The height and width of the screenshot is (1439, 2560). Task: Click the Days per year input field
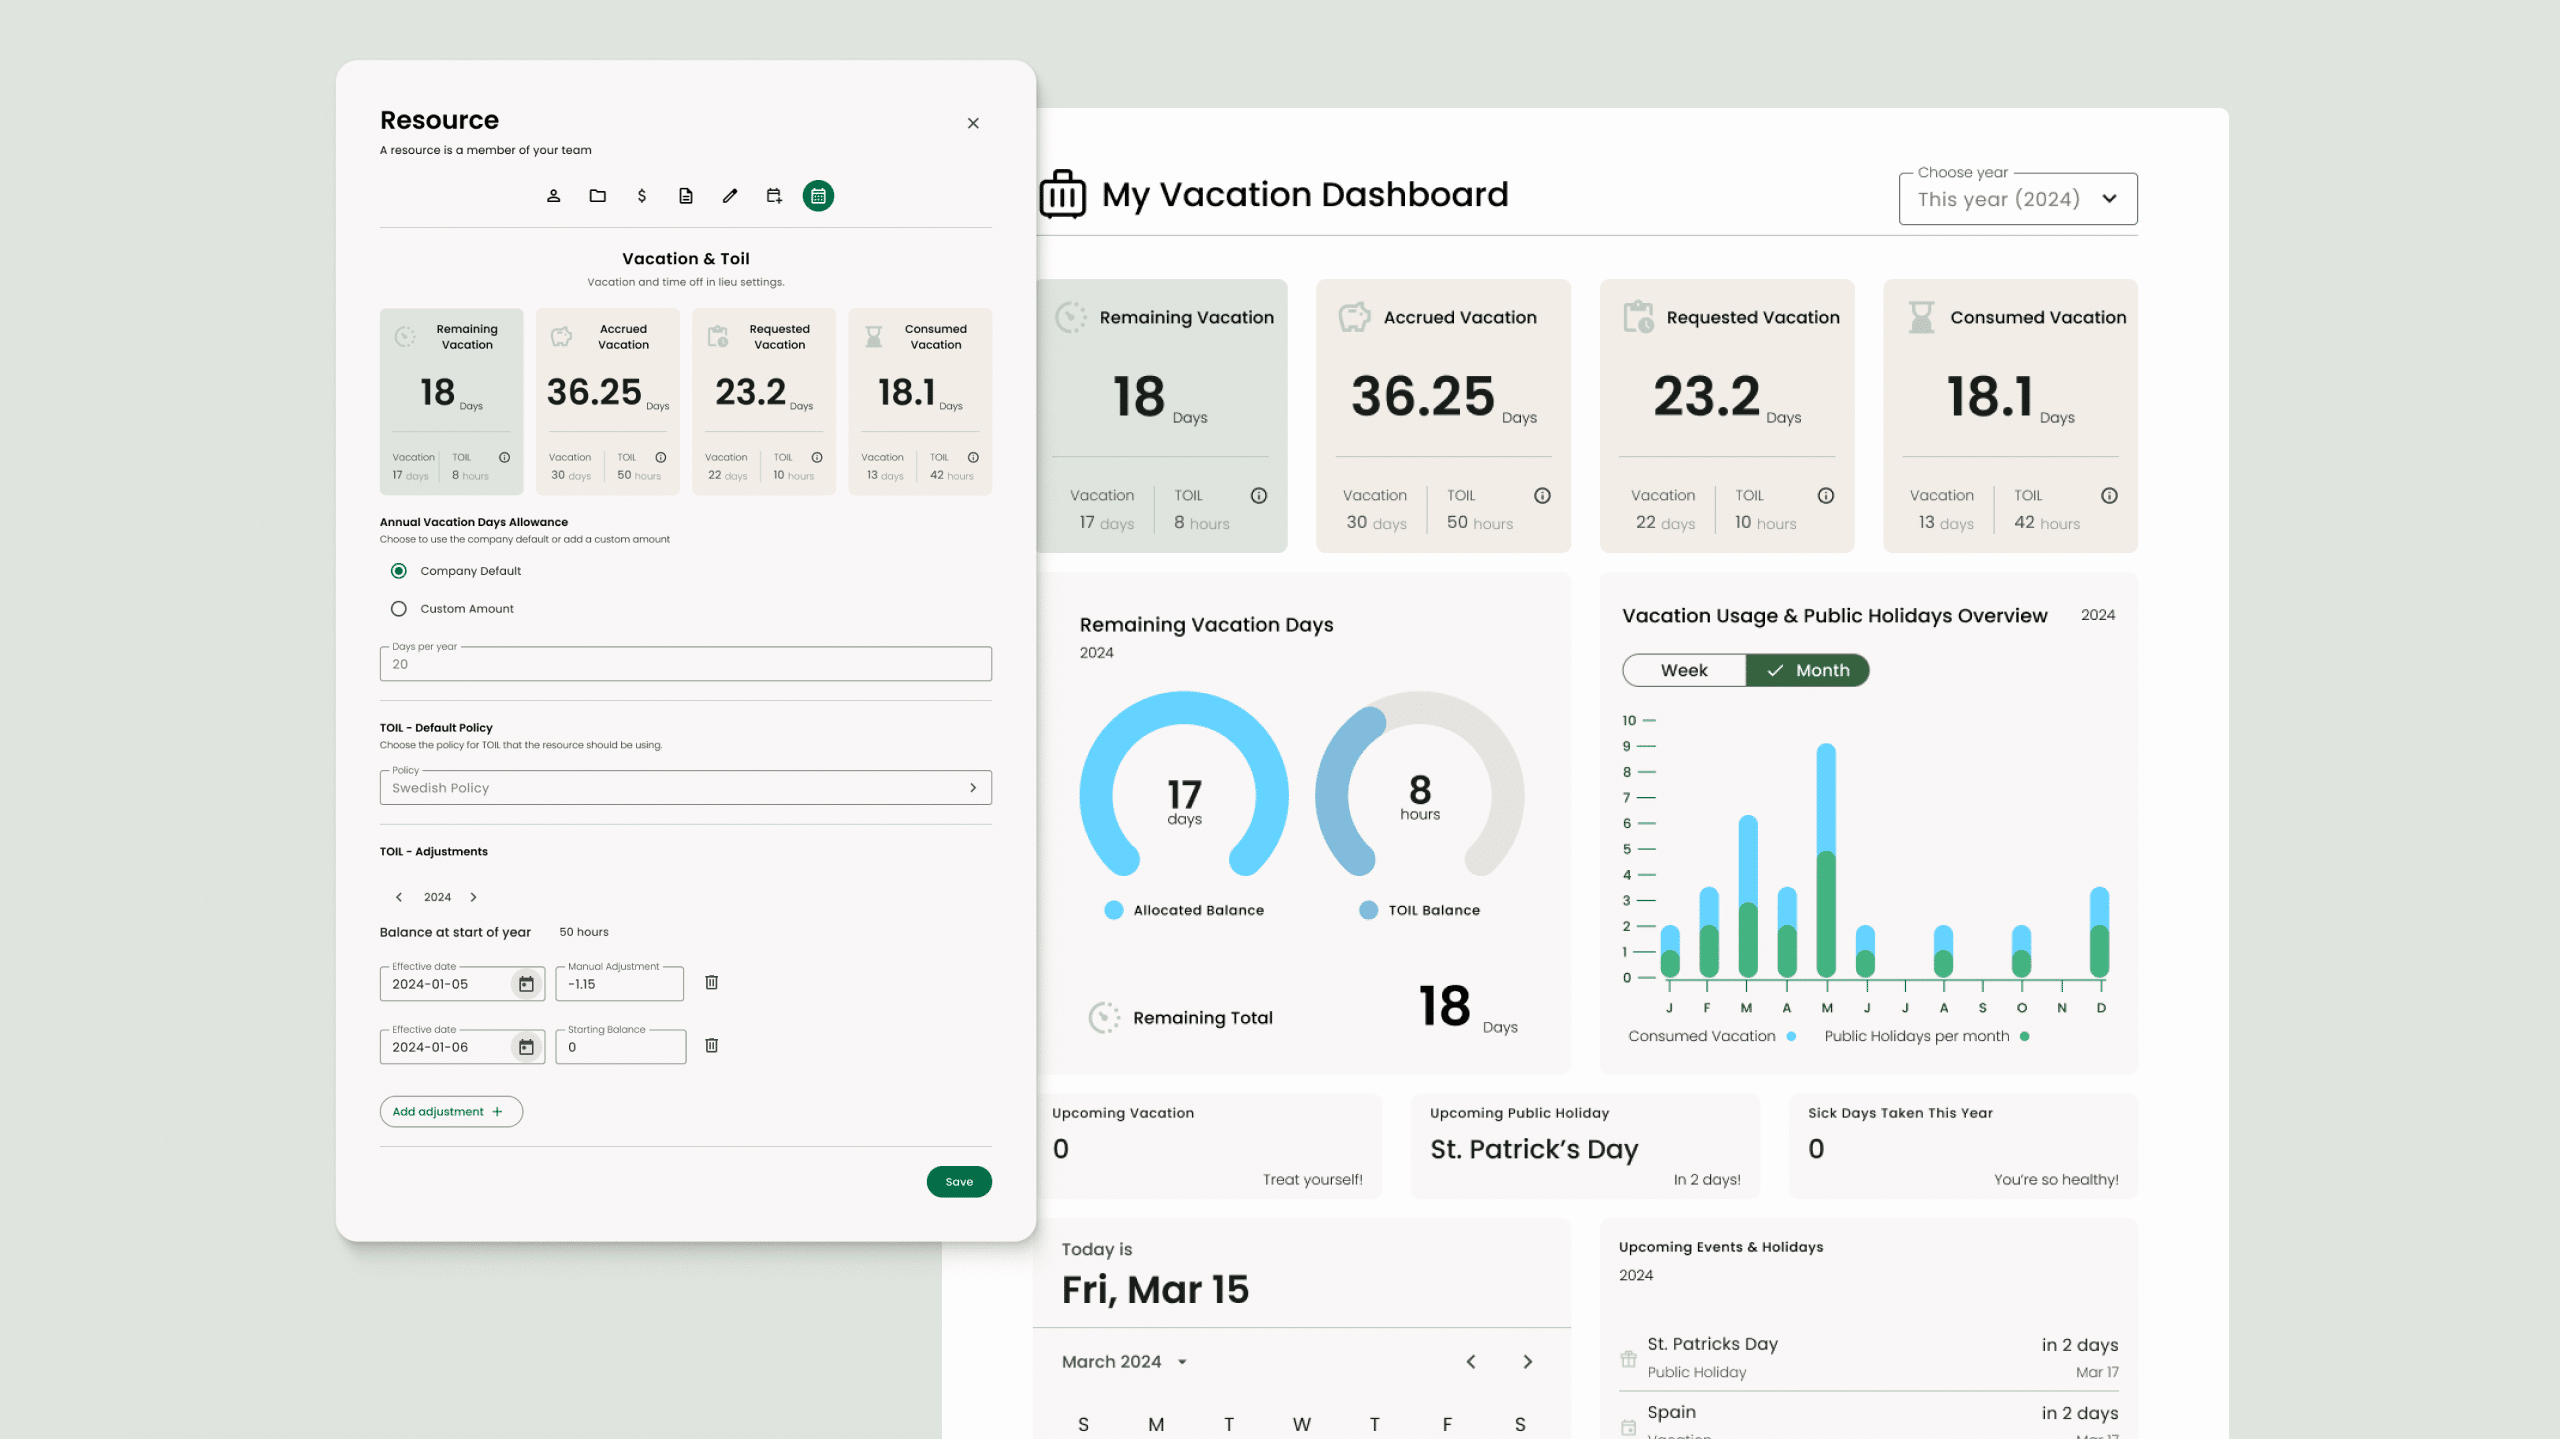coord(685,664)
